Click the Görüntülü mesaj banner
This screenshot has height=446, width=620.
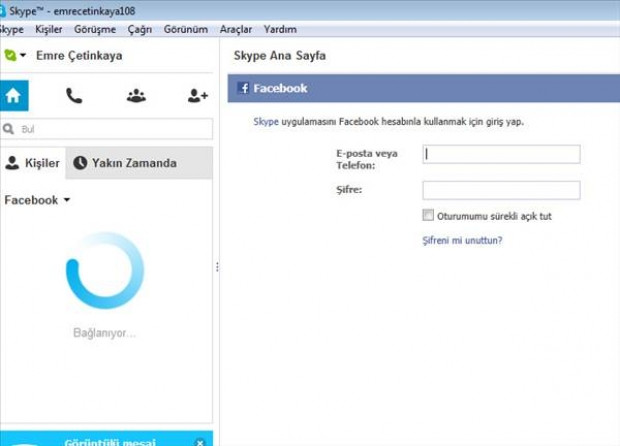pos(106,439)
